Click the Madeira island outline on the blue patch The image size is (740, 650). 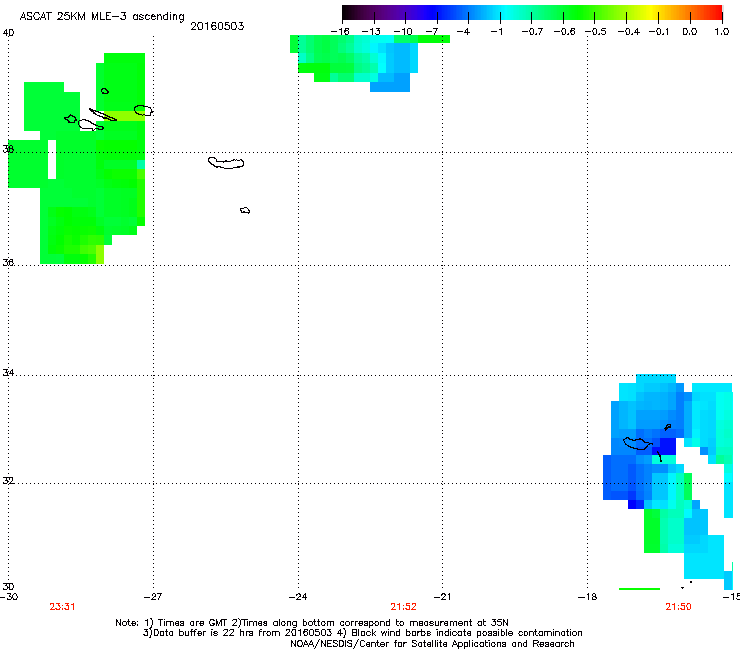point(638,443)
